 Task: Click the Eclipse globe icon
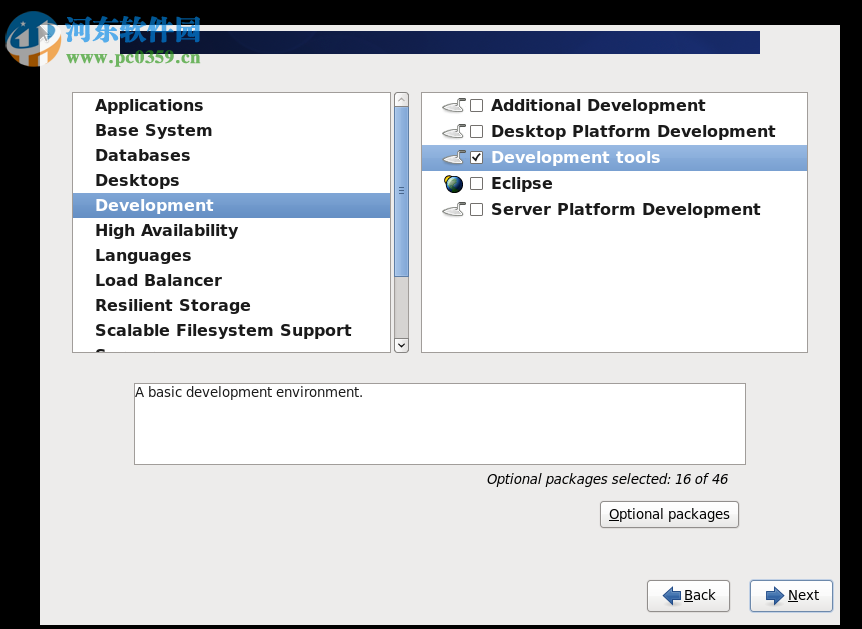(454, 183)
